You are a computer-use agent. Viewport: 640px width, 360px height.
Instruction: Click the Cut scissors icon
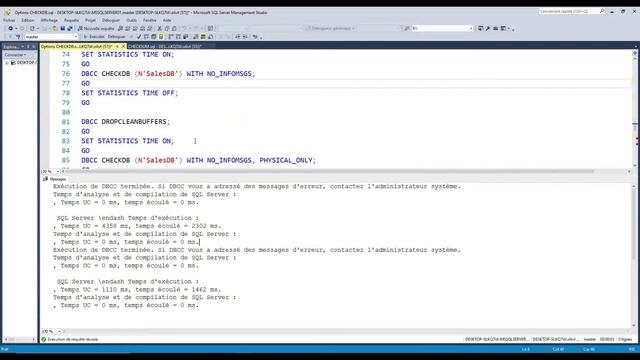[x=160, y=28]
